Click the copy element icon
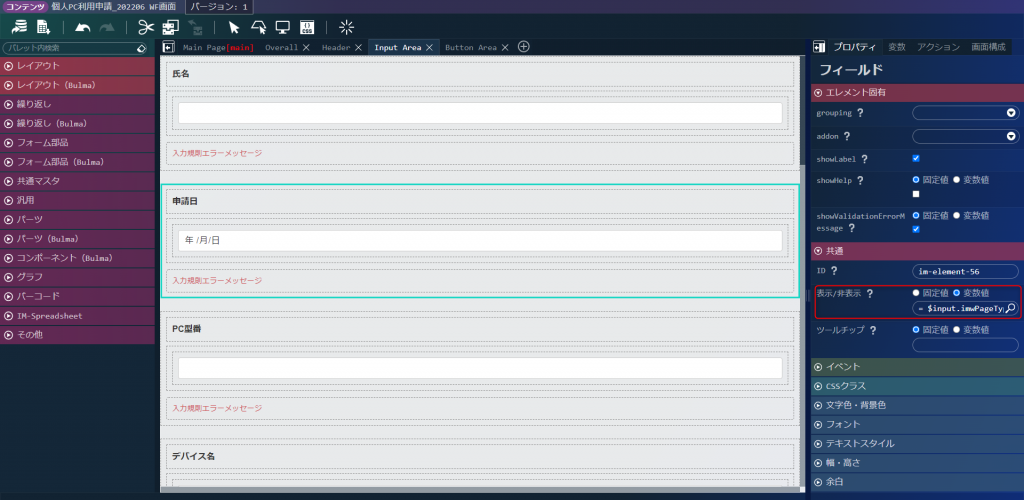This screenshot has width=1024, height=500. tap(170, 27)
